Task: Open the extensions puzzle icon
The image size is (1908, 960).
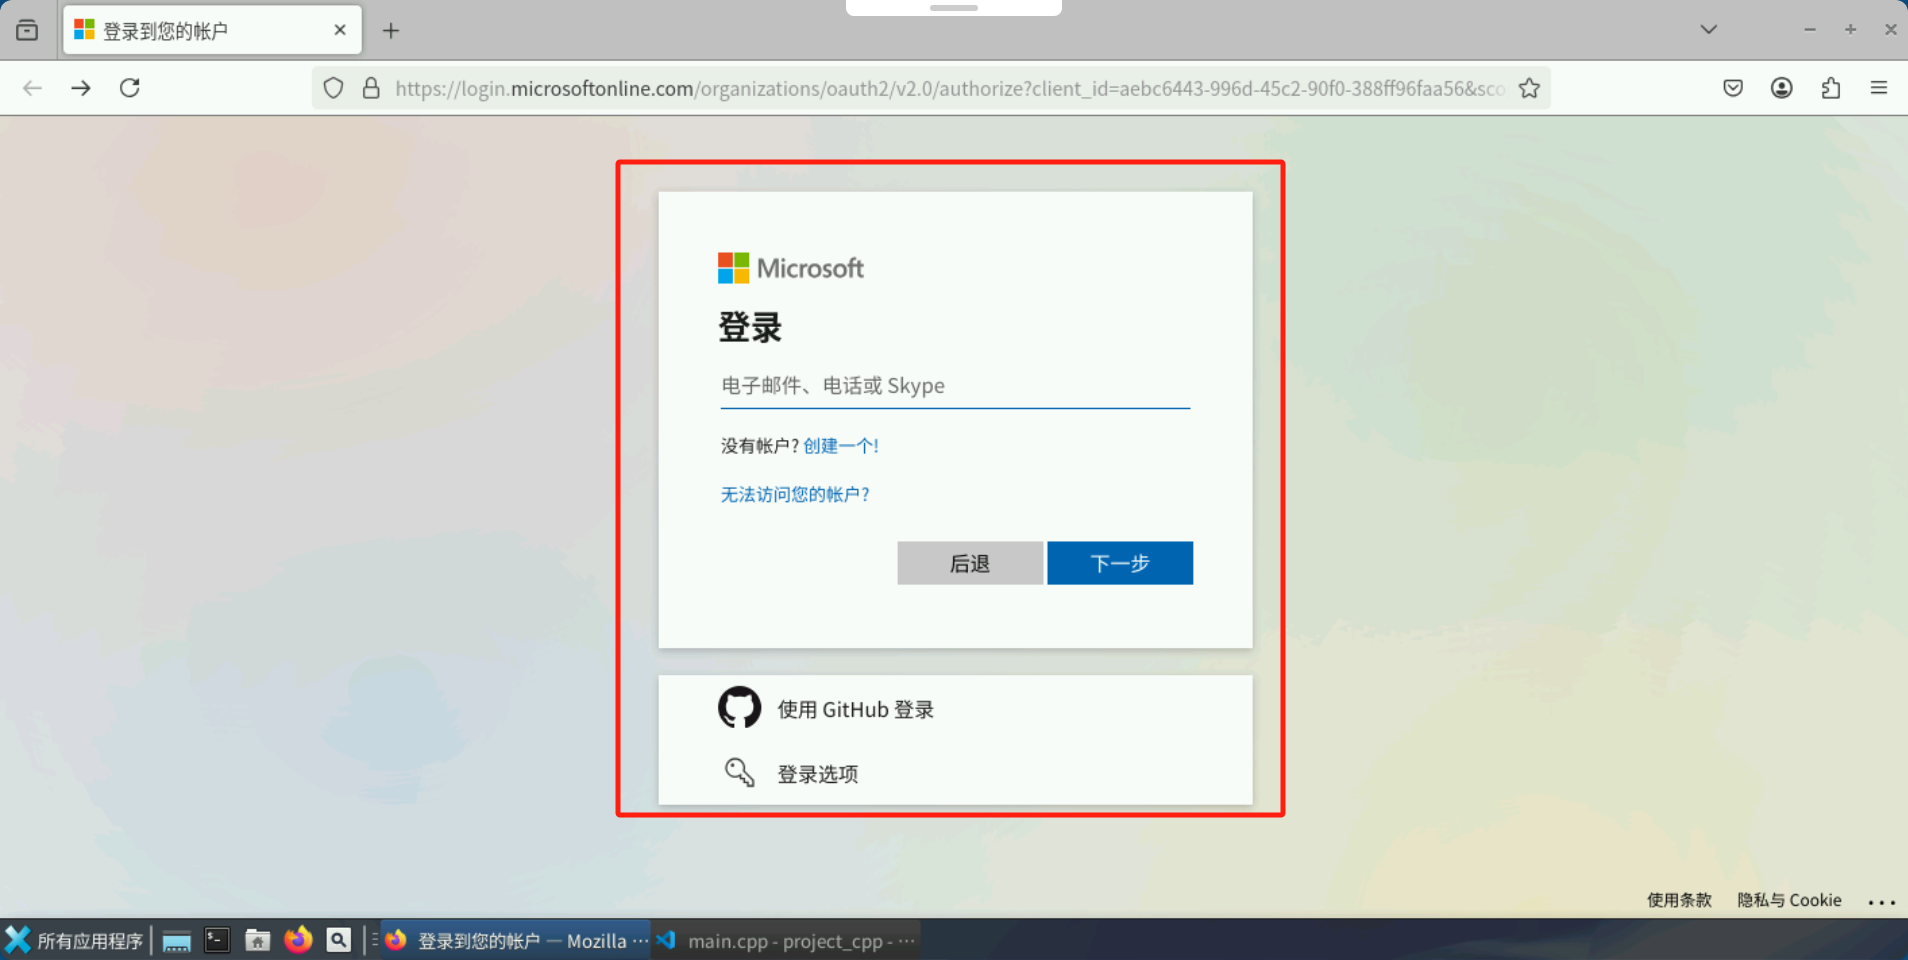Action: [1831, 88]
